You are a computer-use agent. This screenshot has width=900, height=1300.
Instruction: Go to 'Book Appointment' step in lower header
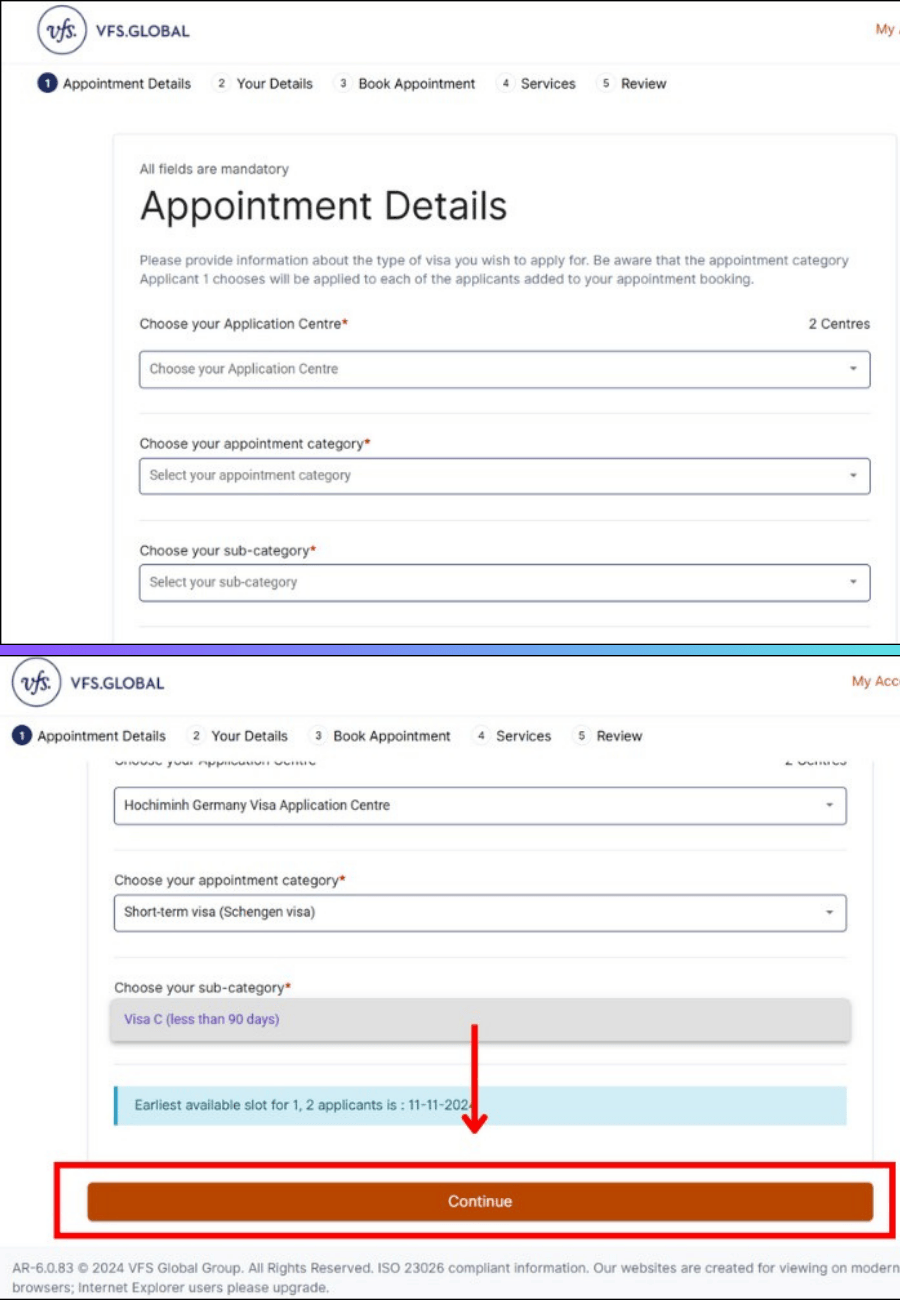click(392, 736)
